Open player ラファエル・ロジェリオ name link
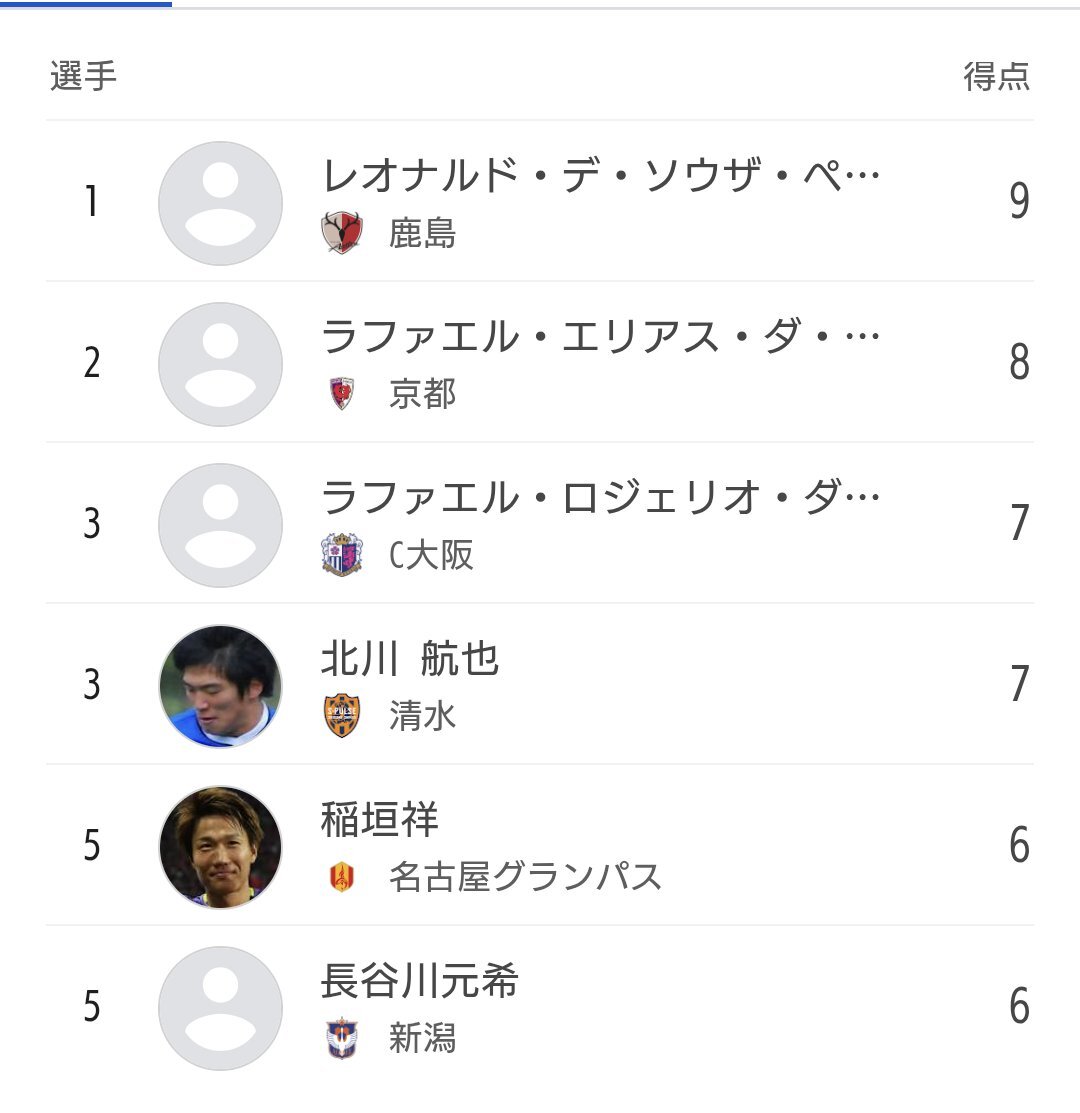The height and width of the screenshot is (1113, 1080). click(x=600, y=498)
